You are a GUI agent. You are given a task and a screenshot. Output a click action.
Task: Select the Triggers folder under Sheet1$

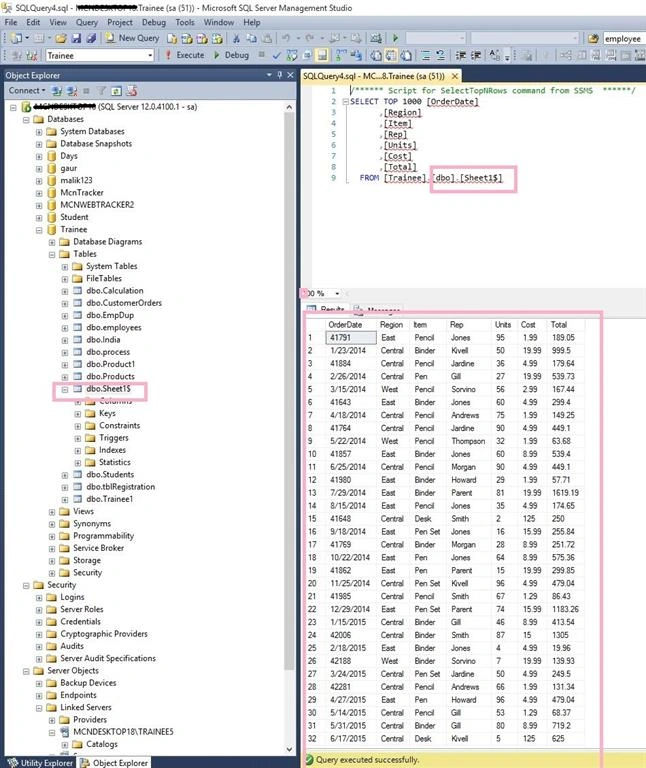coord(114,438)
